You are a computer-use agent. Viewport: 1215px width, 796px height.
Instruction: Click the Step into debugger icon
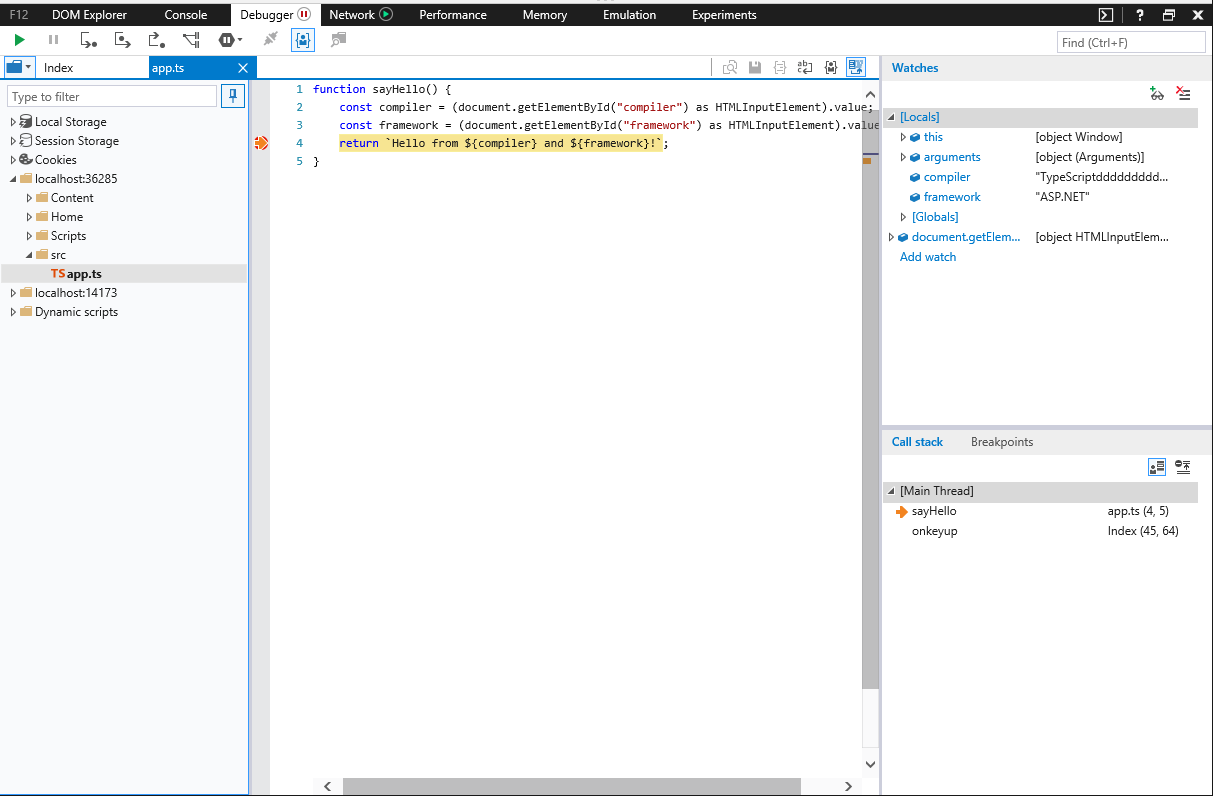89,40
